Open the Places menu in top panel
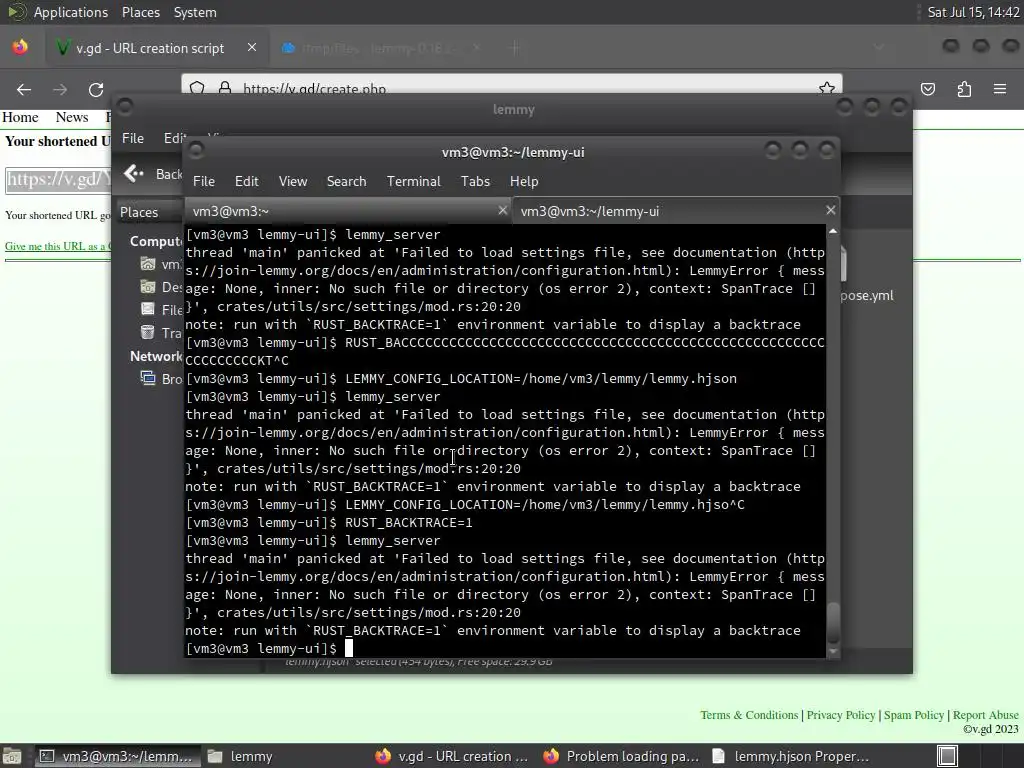The image size is (1024, 768). point(140,12)
